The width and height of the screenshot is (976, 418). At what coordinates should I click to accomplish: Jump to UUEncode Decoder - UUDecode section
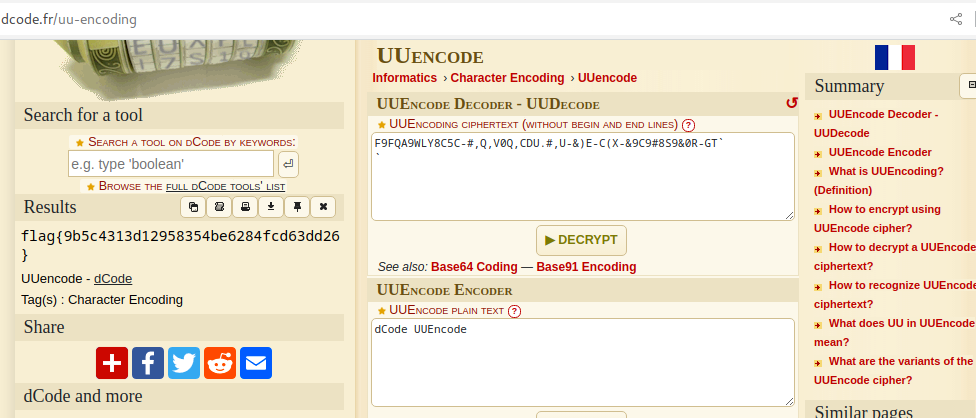(876, 124)
